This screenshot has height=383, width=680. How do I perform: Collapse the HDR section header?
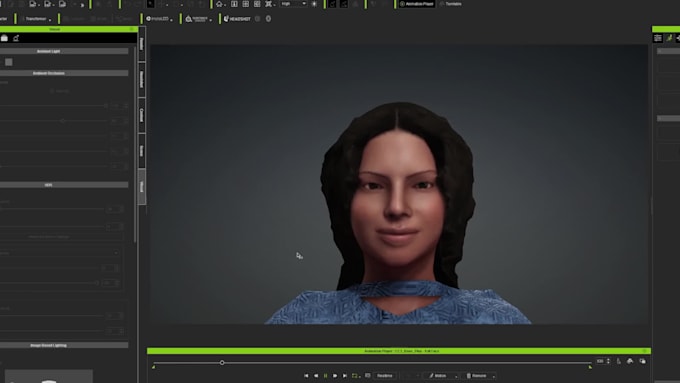tap(64, 185)
